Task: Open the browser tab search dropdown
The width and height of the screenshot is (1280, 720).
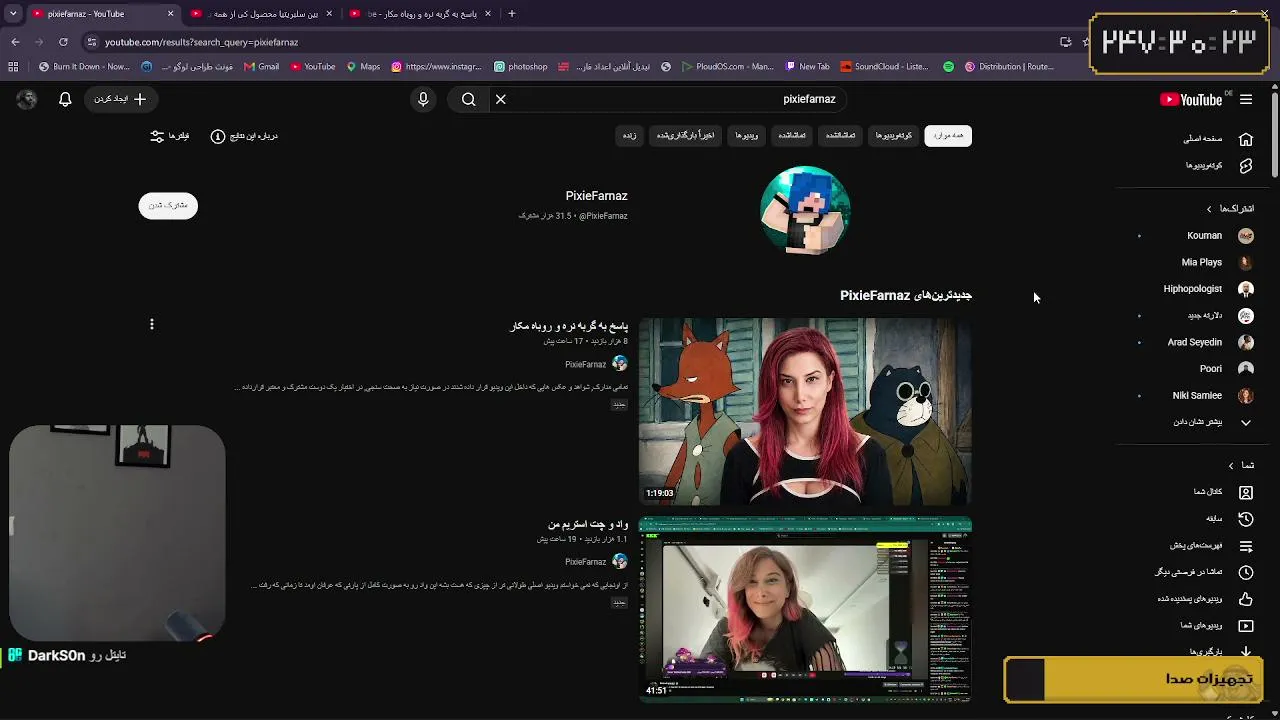Action: [13, 14]
